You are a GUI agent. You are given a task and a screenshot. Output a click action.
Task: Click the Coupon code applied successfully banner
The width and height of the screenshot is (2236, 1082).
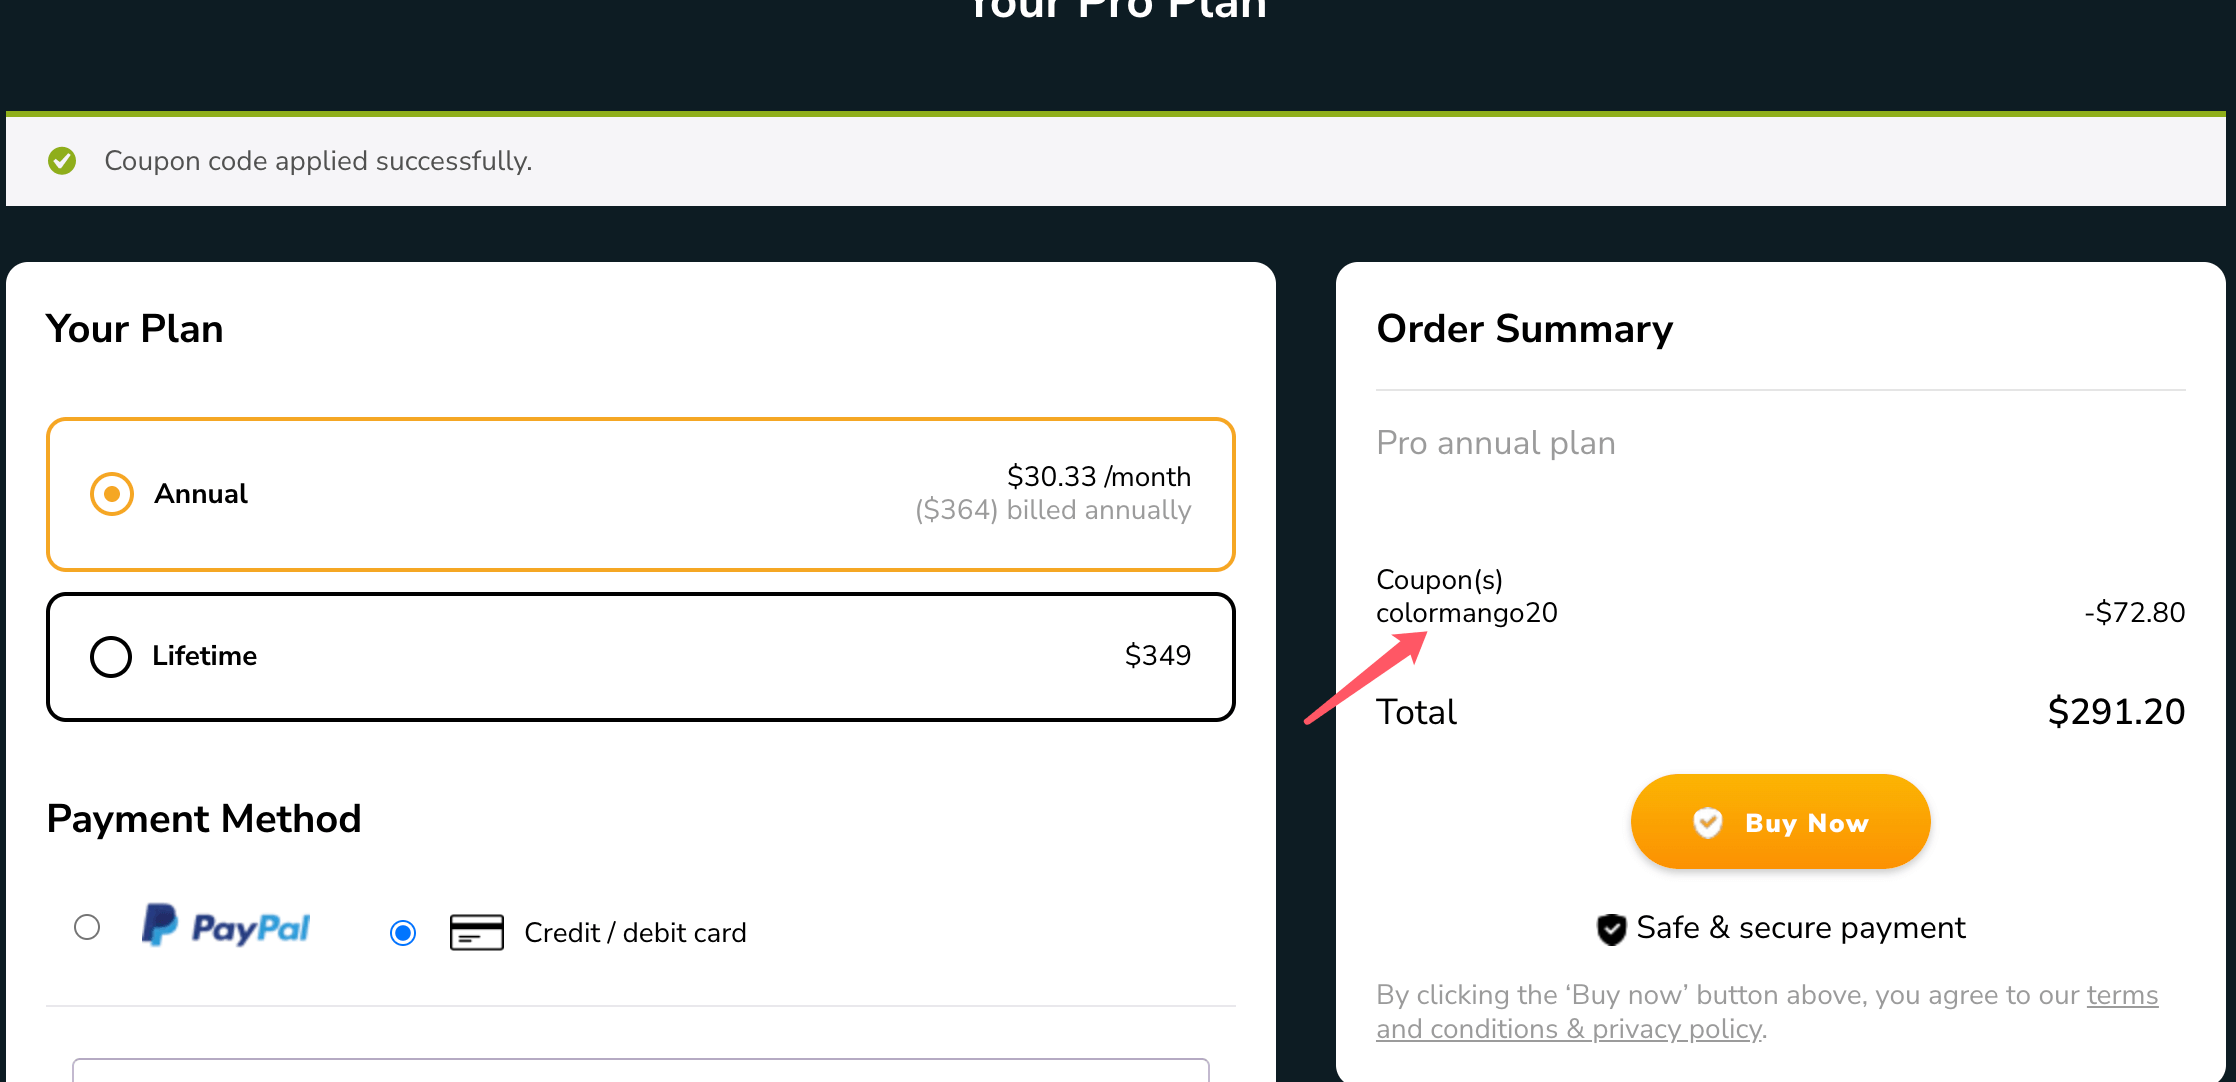[x=319, y=161]
